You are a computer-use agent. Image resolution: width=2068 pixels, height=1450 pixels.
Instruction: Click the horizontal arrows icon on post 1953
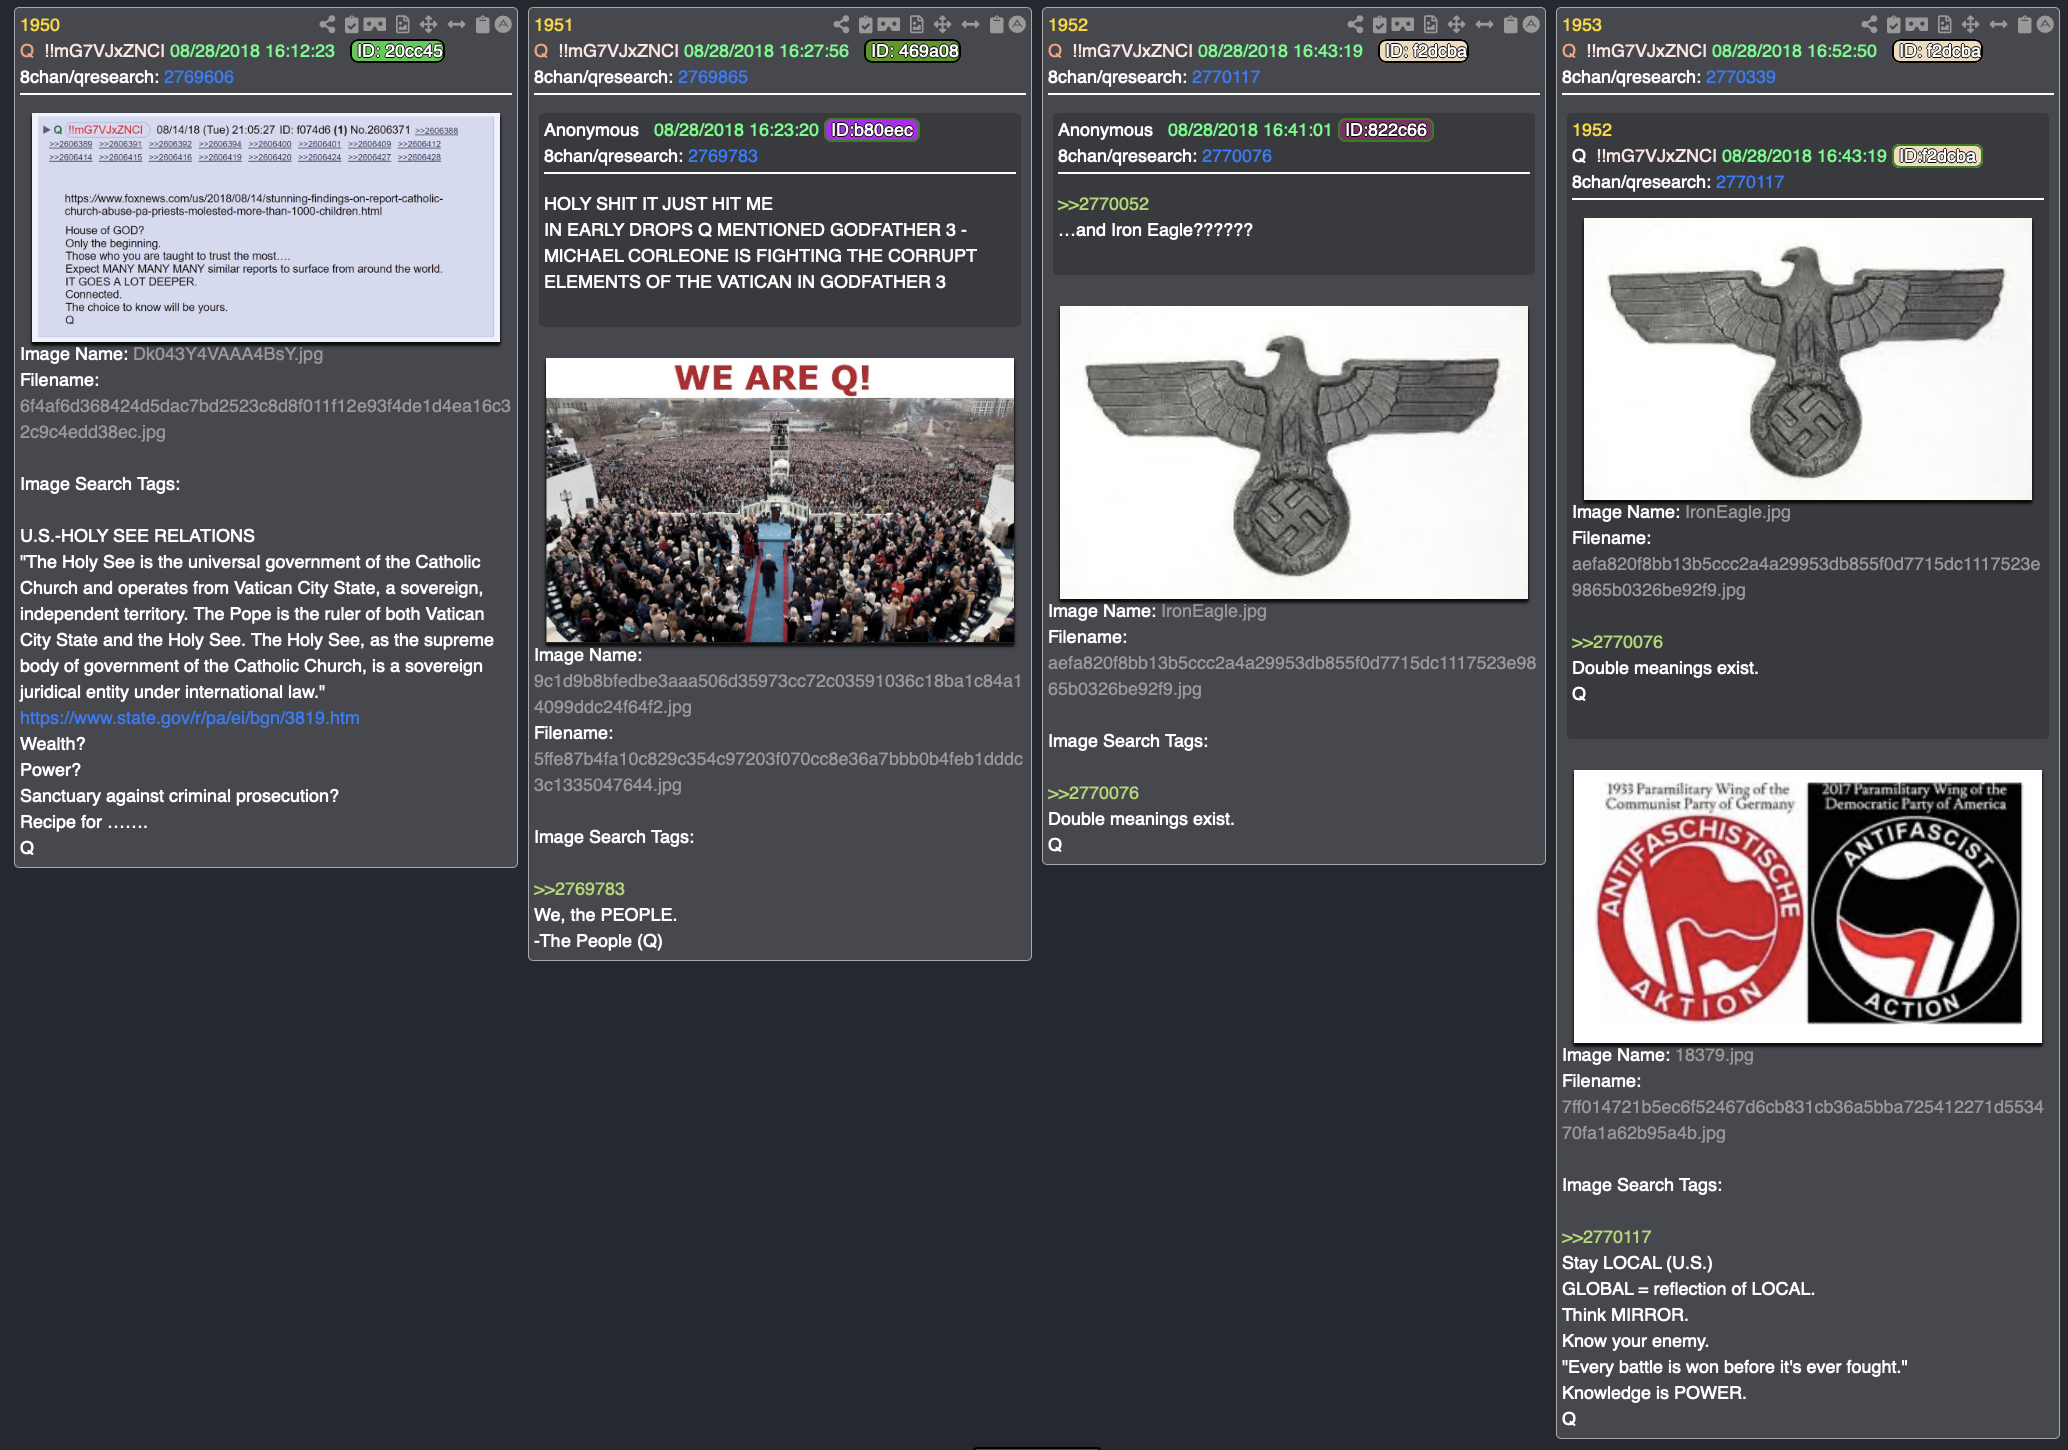click(x=1998, y=24)
